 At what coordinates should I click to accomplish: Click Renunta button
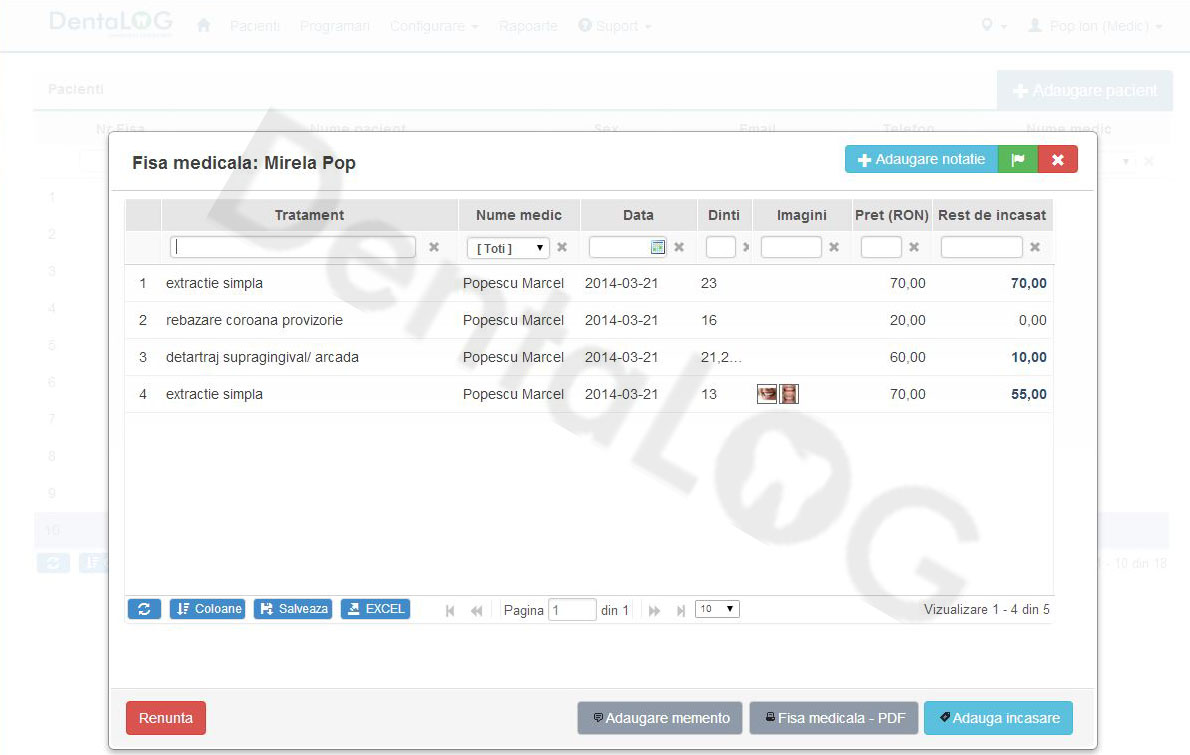[165, 718]
